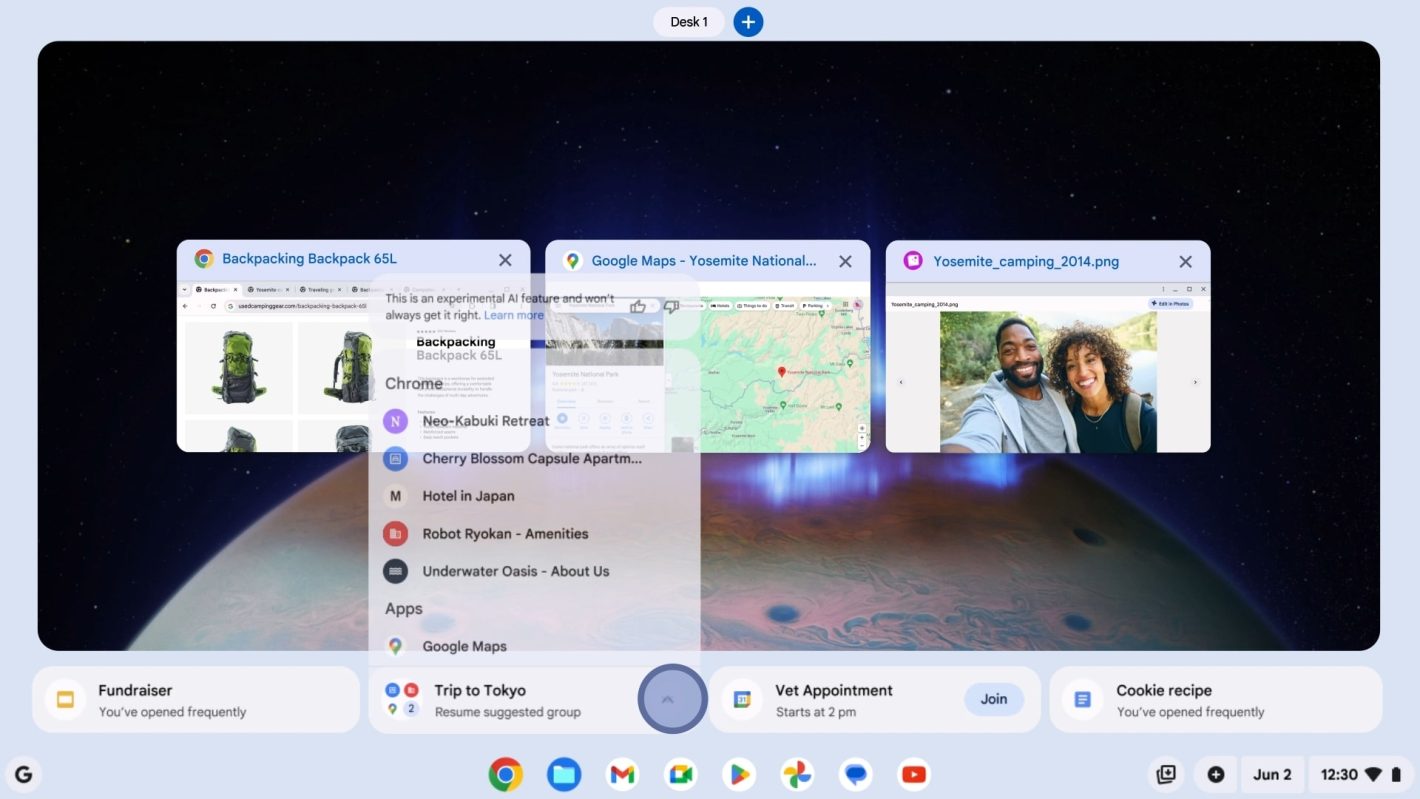Open Google Play Store icon
The width and height of the screenshot is (1420, 799).
coord(739,774)
